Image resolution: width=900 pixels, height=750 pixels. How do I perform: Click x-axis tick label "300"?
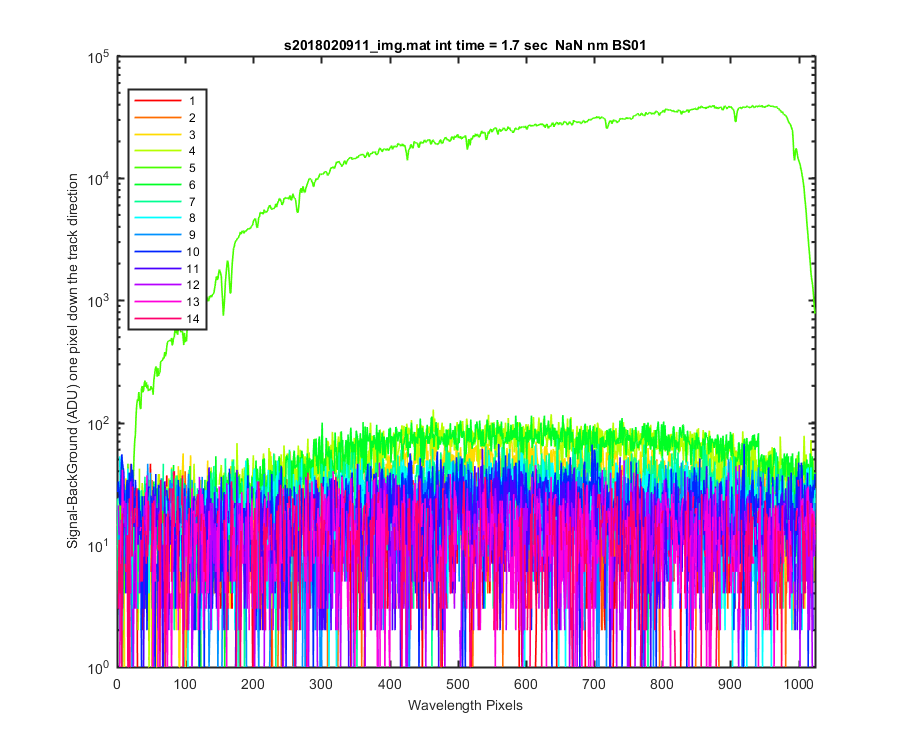321,685
